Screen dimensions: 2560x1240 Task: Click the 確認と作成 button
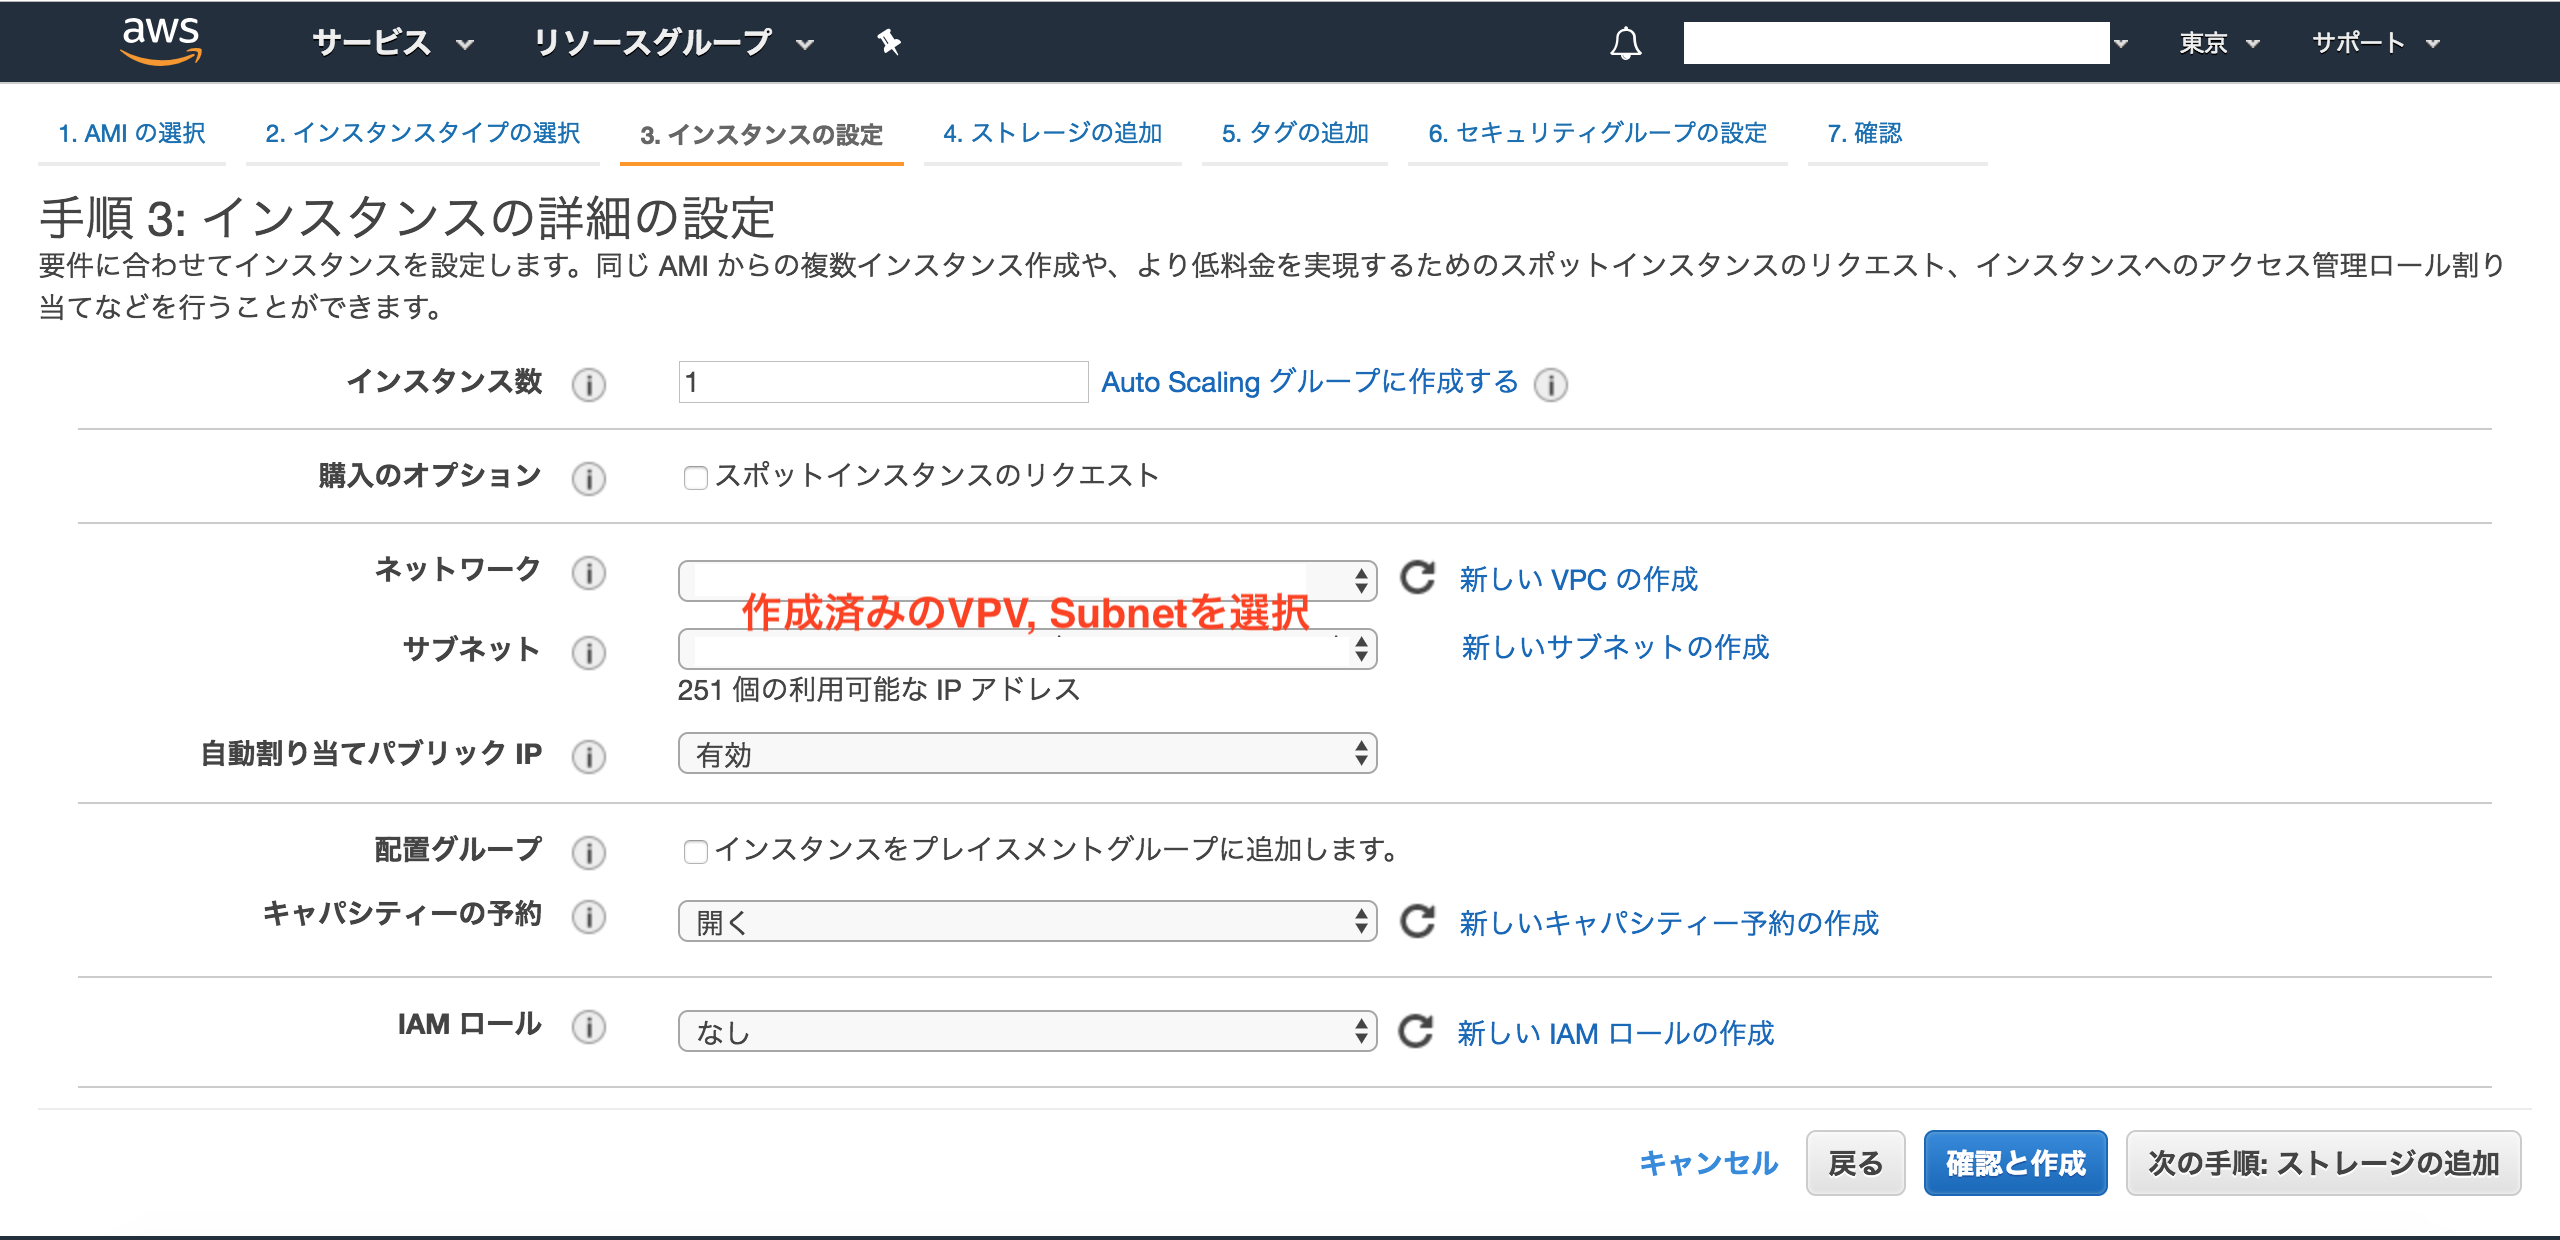[2015, 1163]
